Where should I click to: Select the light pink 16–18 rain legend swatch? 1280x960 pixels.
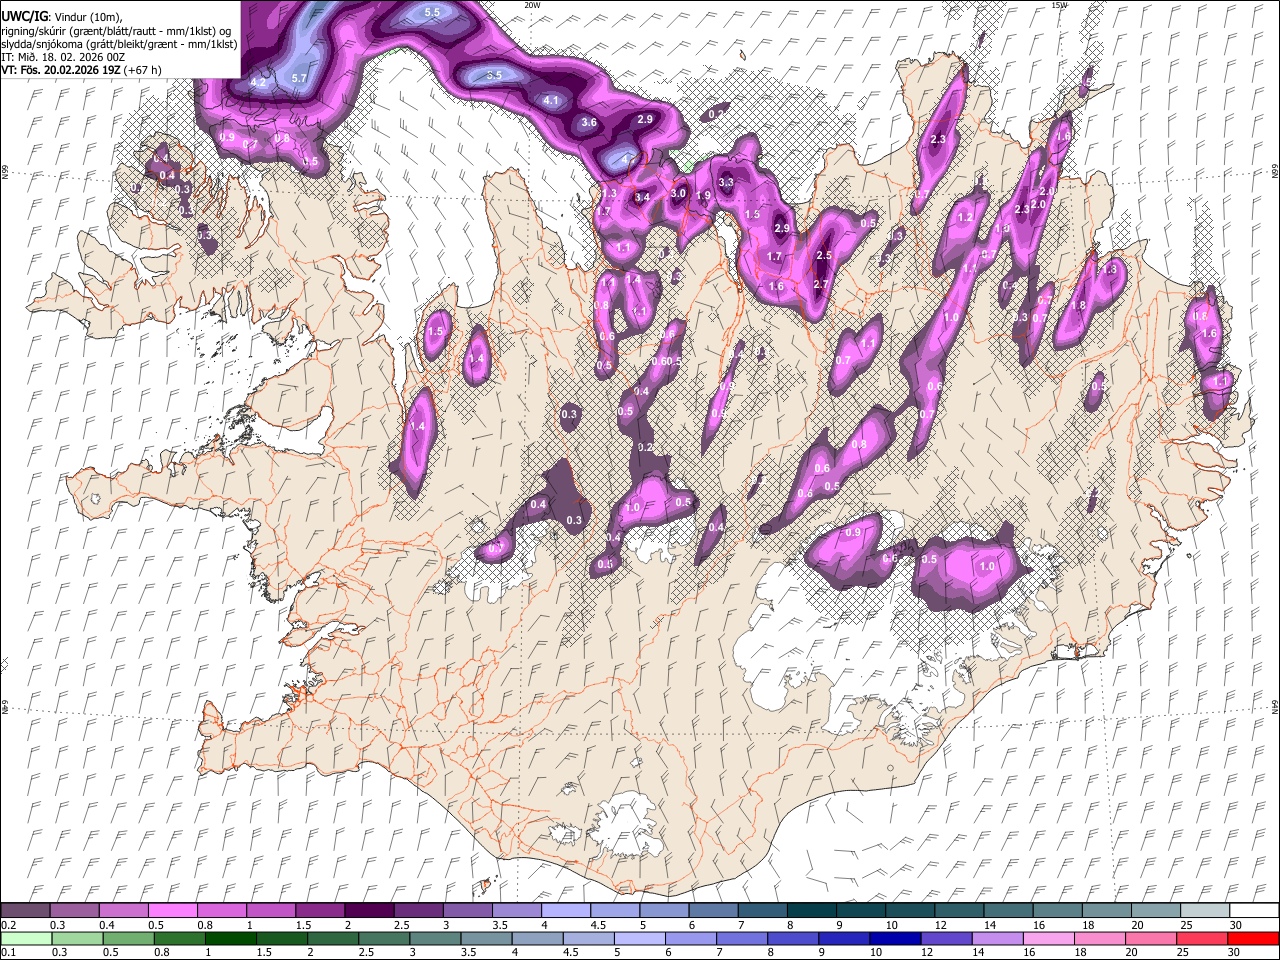pos(1048,938)
